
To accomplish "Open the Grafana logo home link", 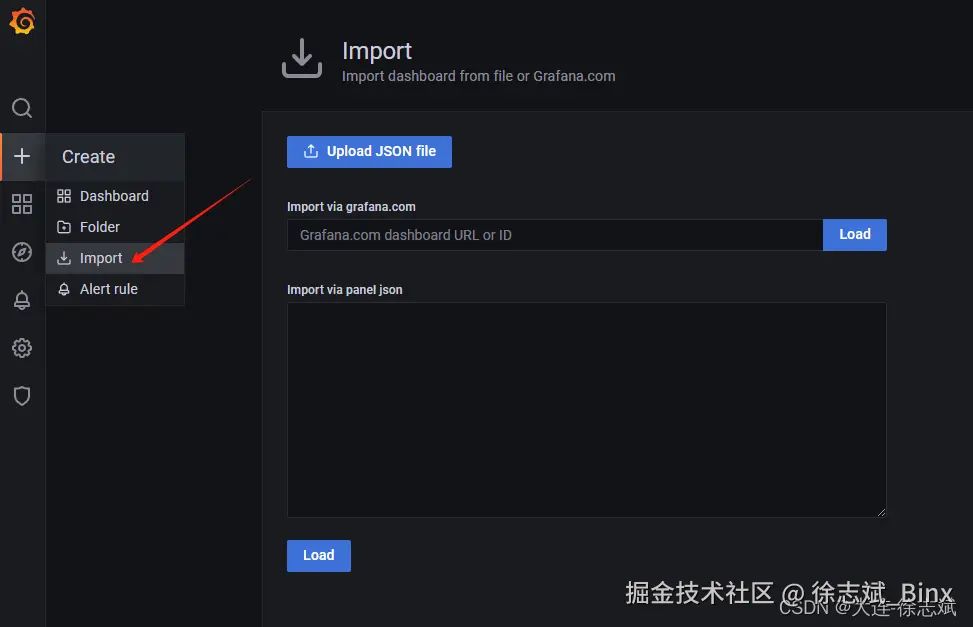I will click(22, 21).
